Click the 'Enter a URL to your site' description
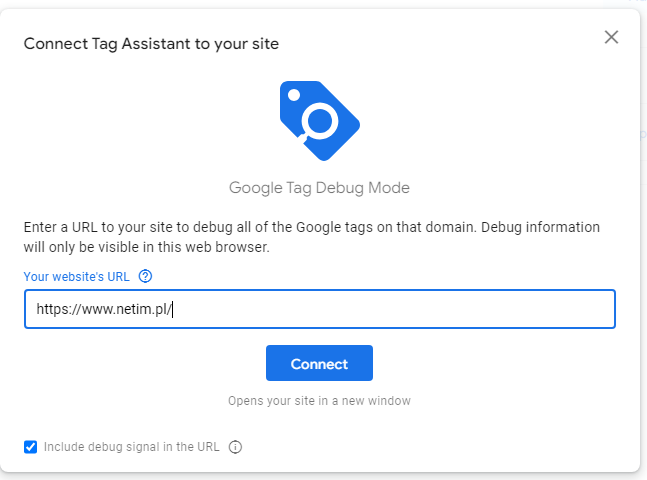647x480 pixels. 312,237
